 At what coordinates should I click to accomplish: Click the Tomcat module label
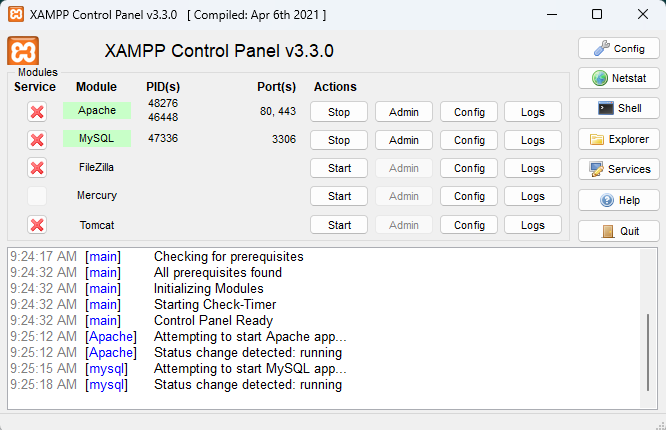97,225
